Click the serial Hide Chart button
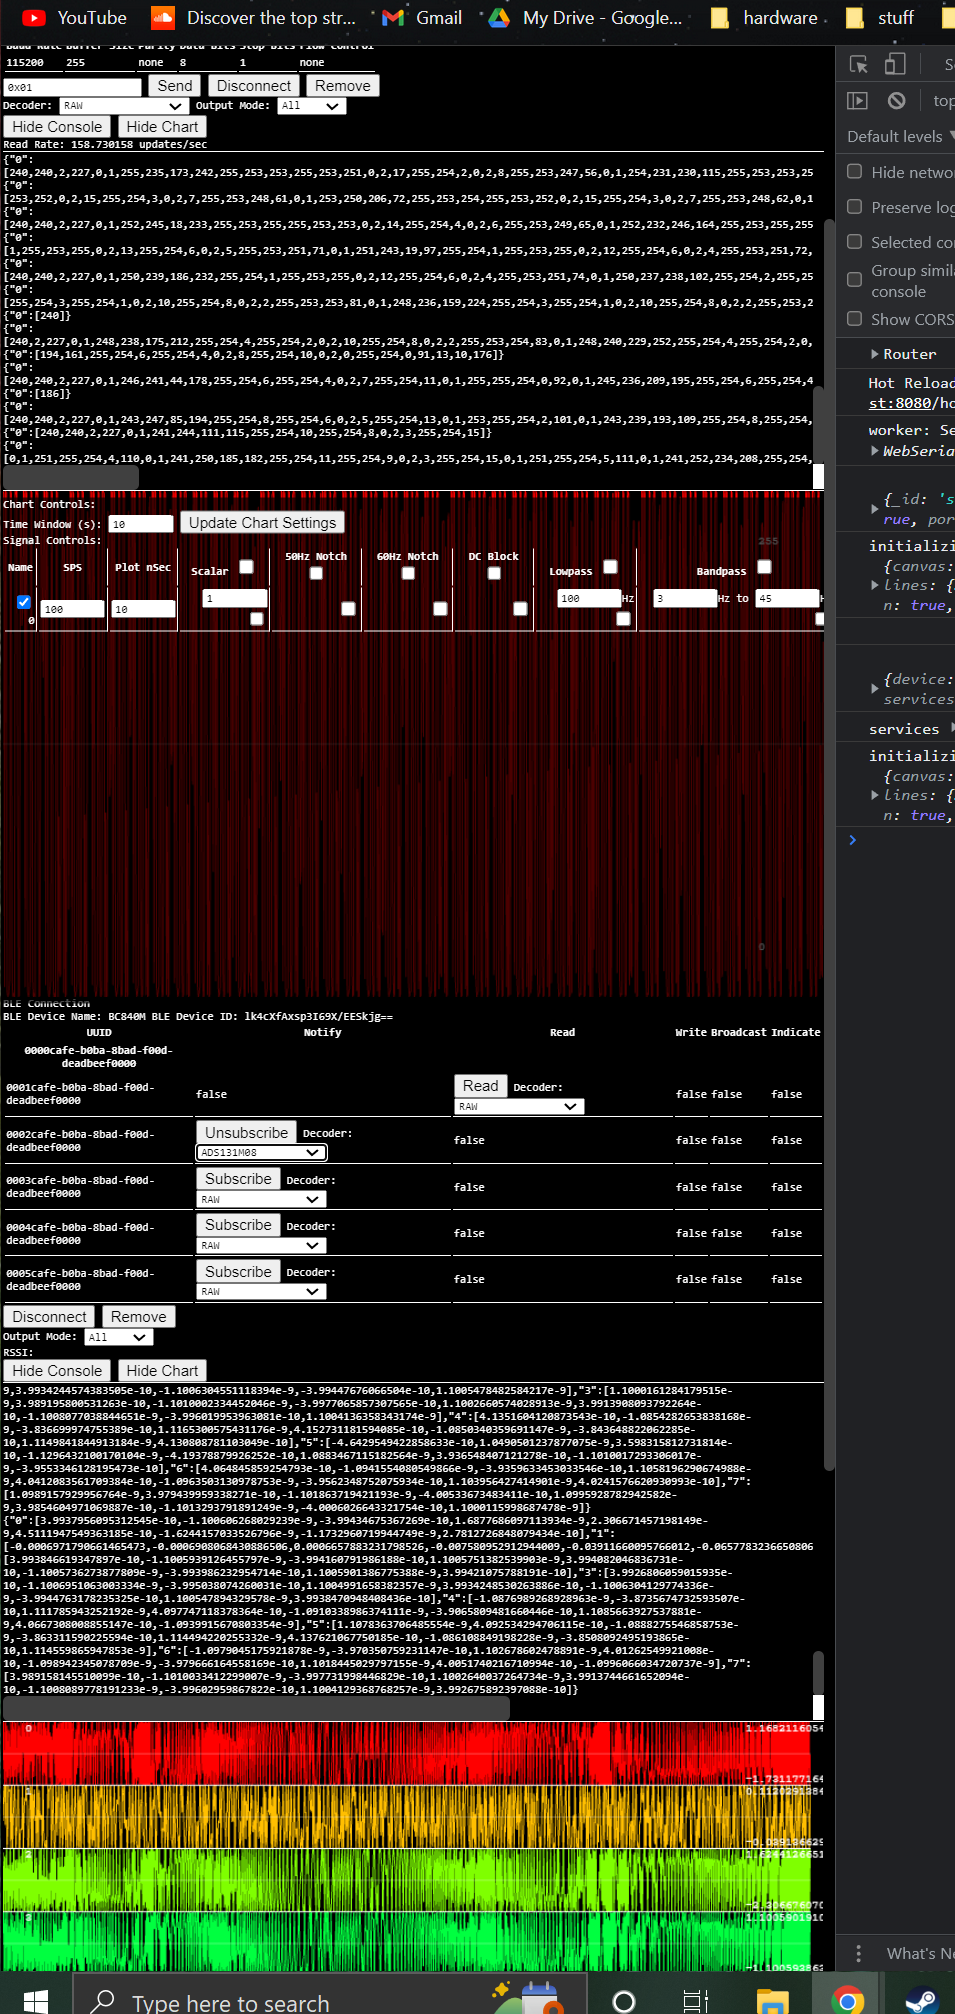 tap(162, 127)
